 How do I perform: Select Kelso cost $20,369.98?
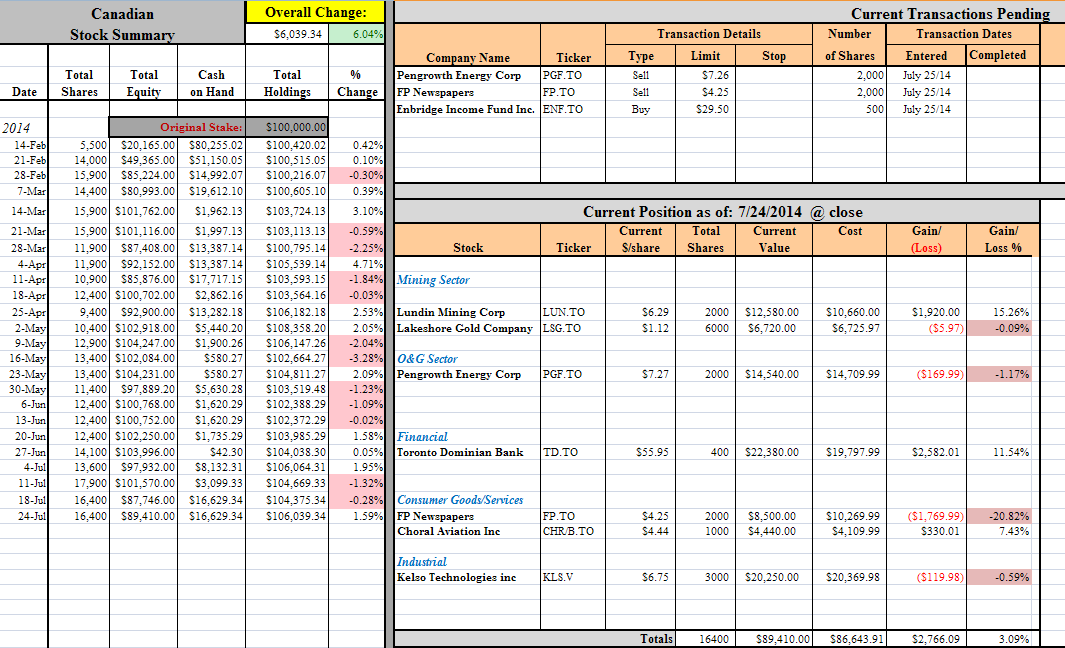point(849,577)
